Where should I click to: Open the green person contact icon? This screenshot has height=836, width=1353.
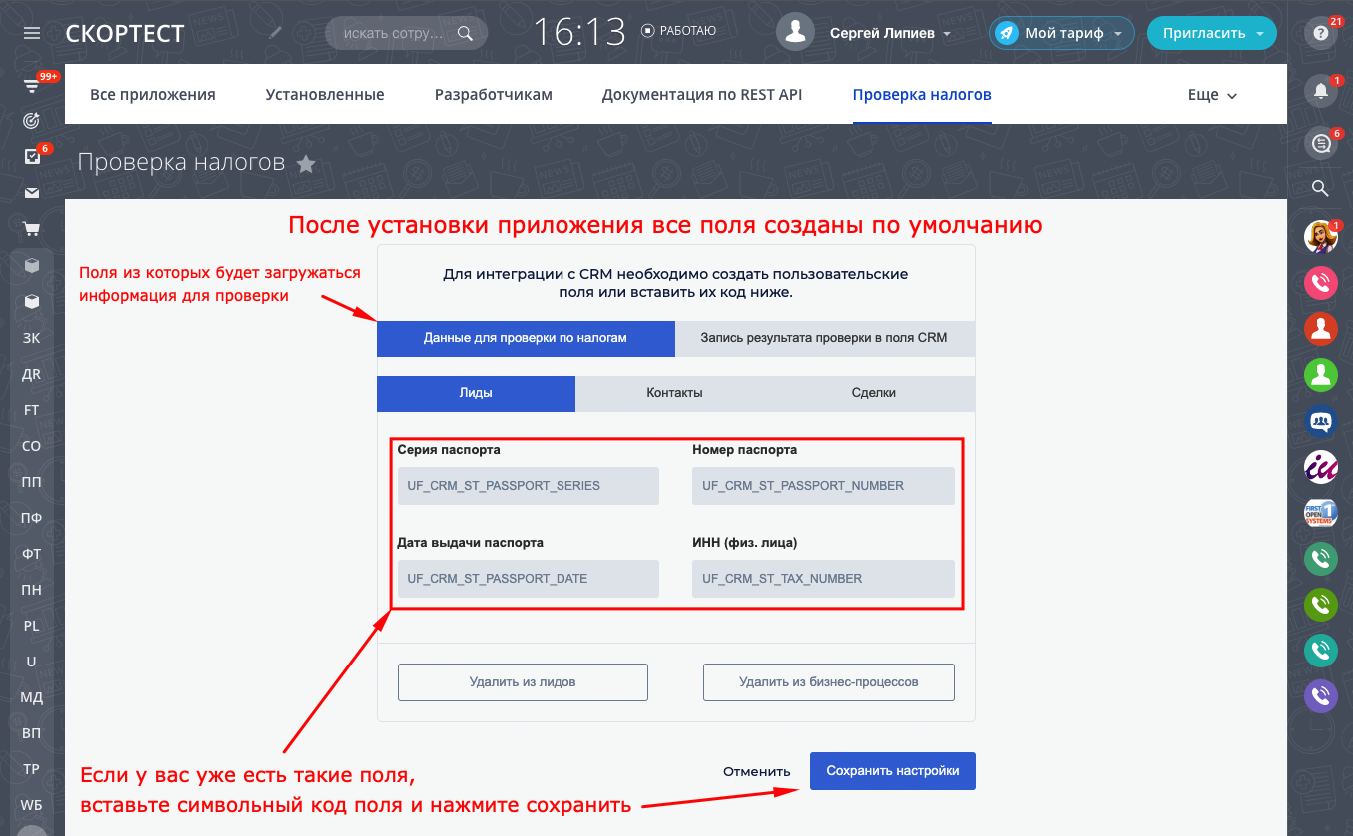tap(1321, 374)
